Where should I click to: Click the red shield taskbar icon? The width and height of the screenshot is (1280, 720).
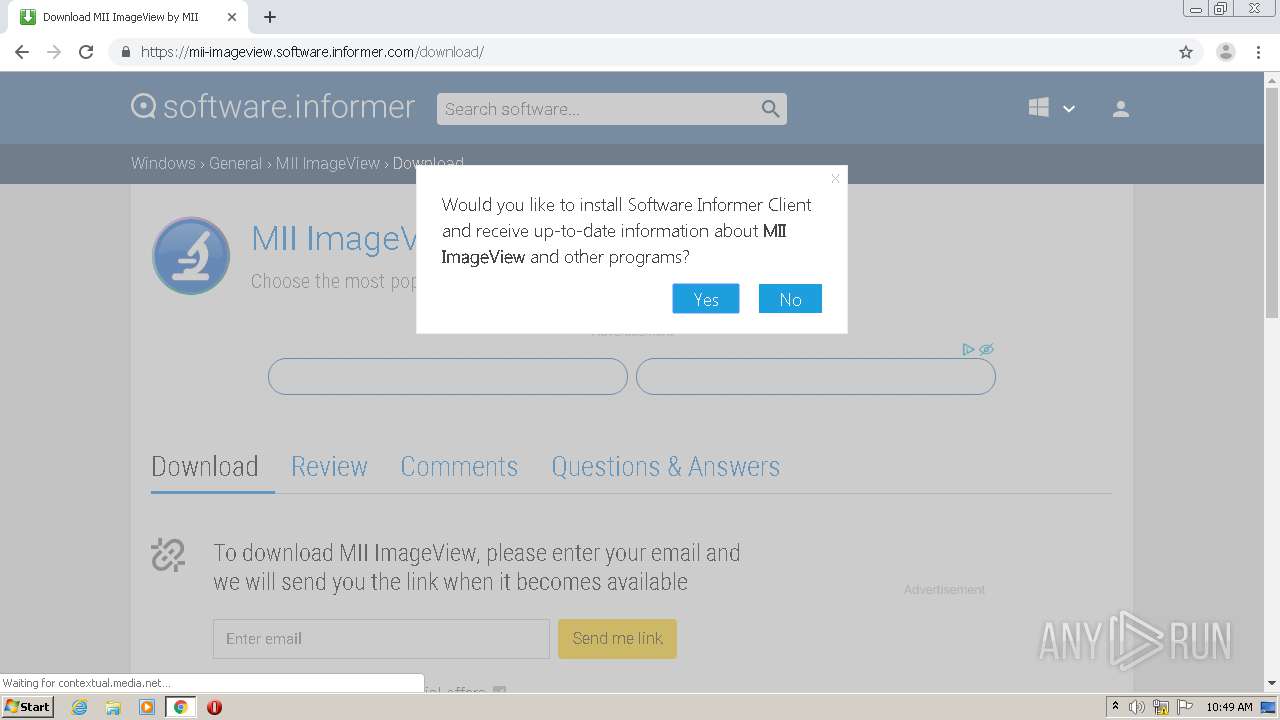point(214,707)
